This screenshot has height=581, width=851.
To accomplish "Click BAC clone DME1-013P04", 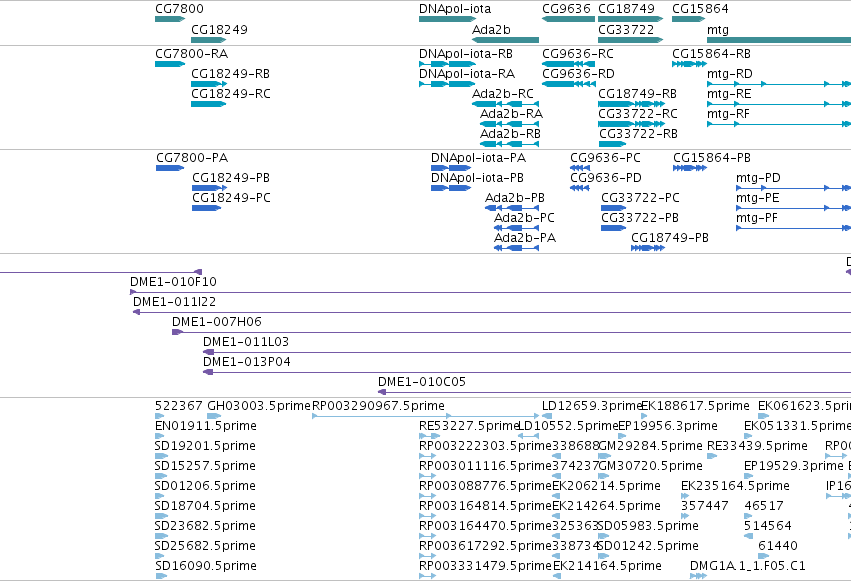I will 246,362.
